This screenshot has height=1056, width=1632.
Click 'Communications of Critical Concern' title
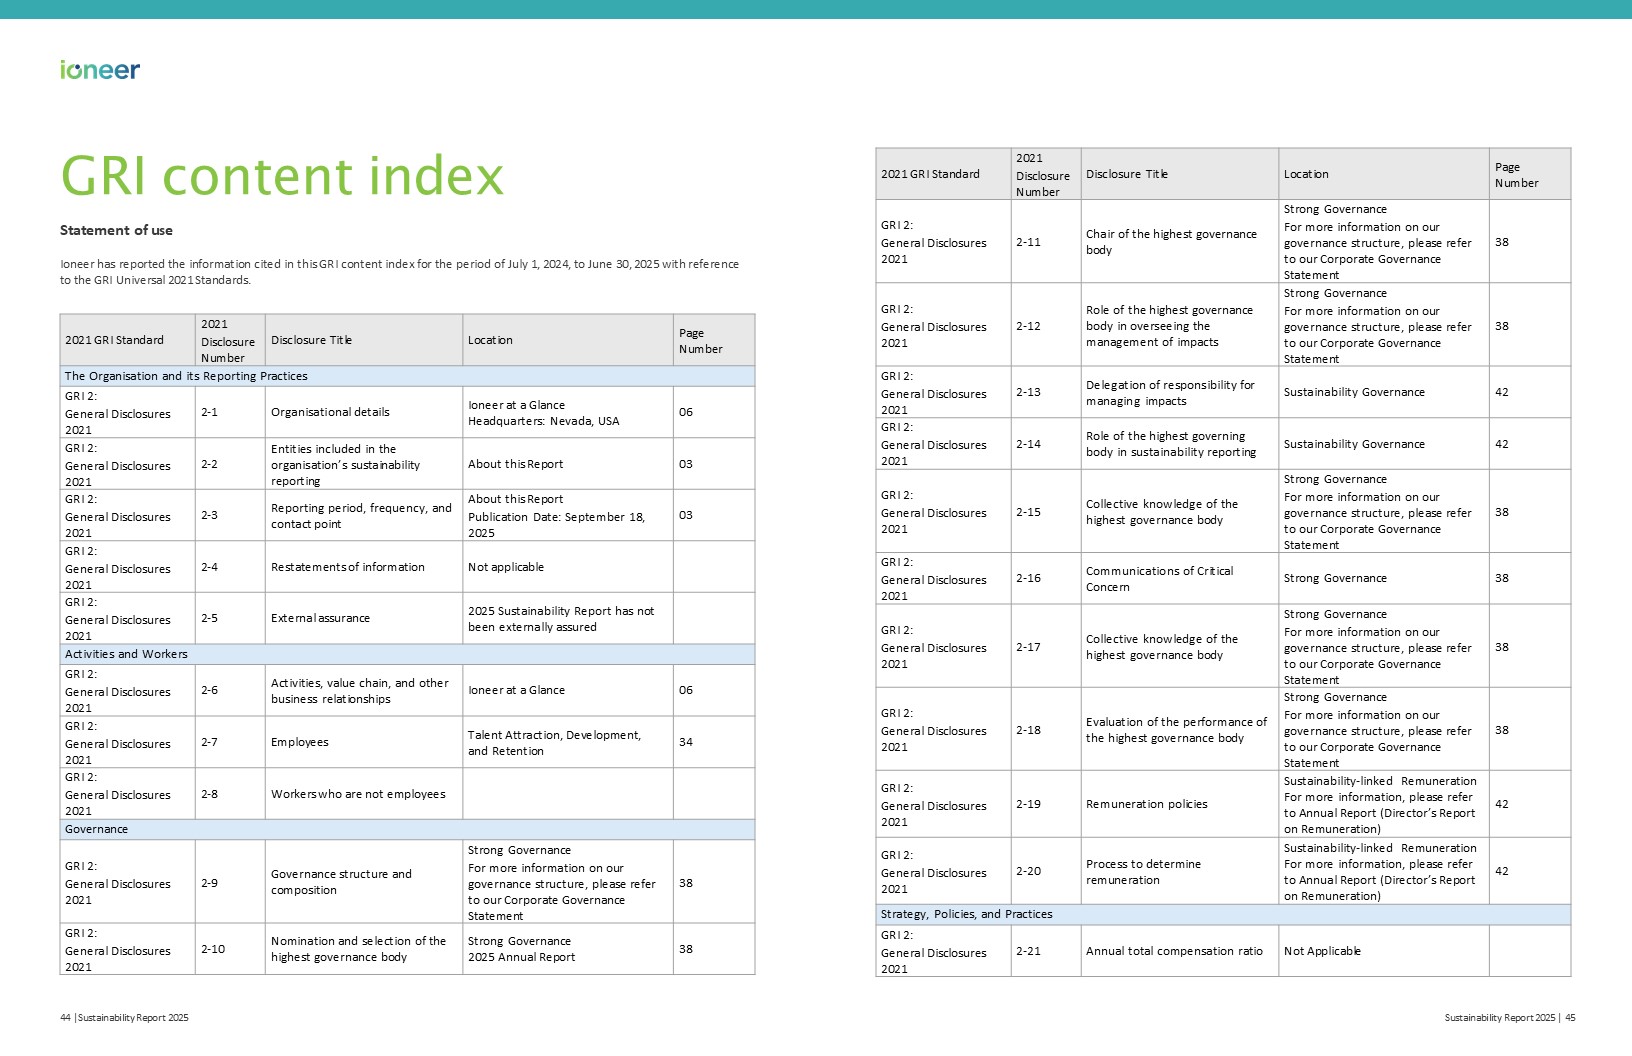coord(1159,579)
